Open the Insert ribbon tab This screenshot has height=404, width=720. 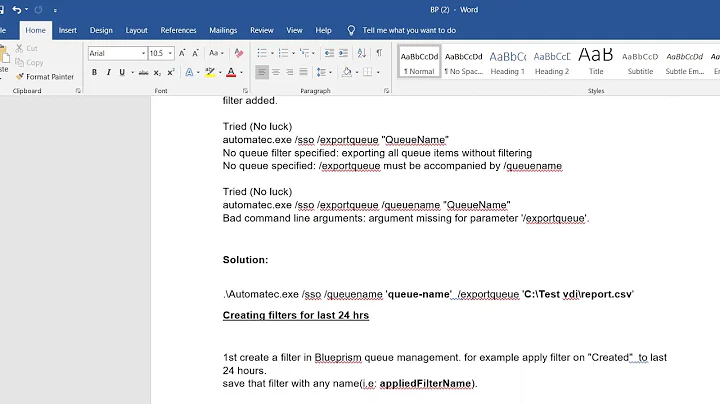pos(68,30)
